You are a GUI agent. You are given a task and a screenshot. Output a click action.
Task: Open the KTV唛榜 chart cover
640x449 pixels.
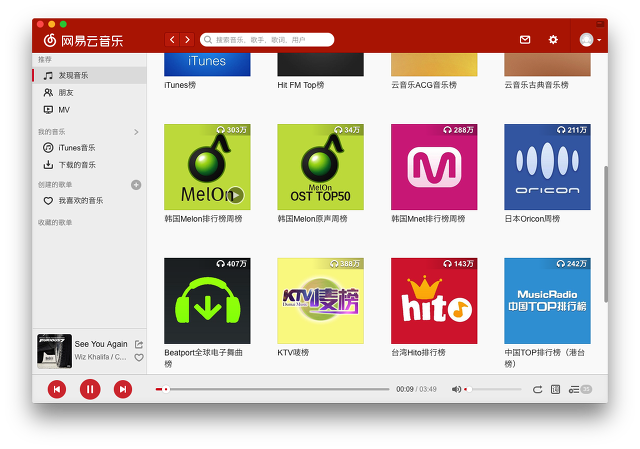pyautogui.click(x=320, y=301)
